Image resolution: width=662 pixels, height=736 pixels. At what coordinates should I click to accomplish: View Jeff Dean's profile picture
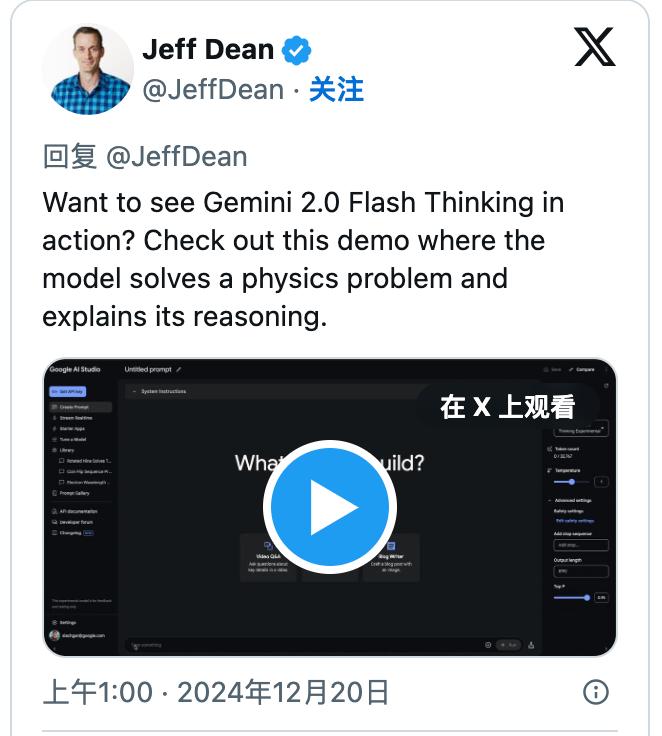click(x=88, y=69)
